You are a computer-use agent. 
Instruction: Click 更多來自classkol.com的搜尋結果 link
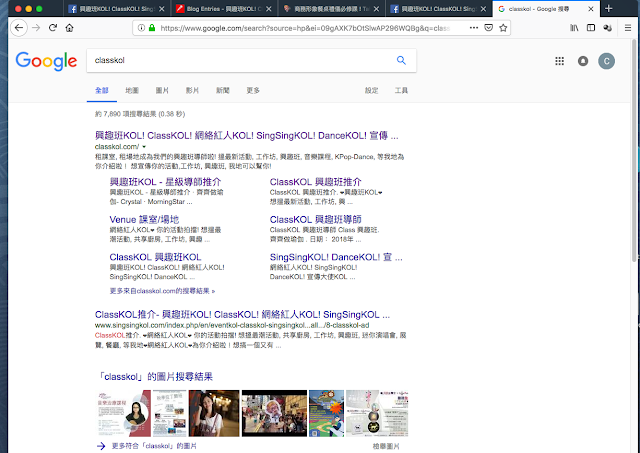(162, 291)
